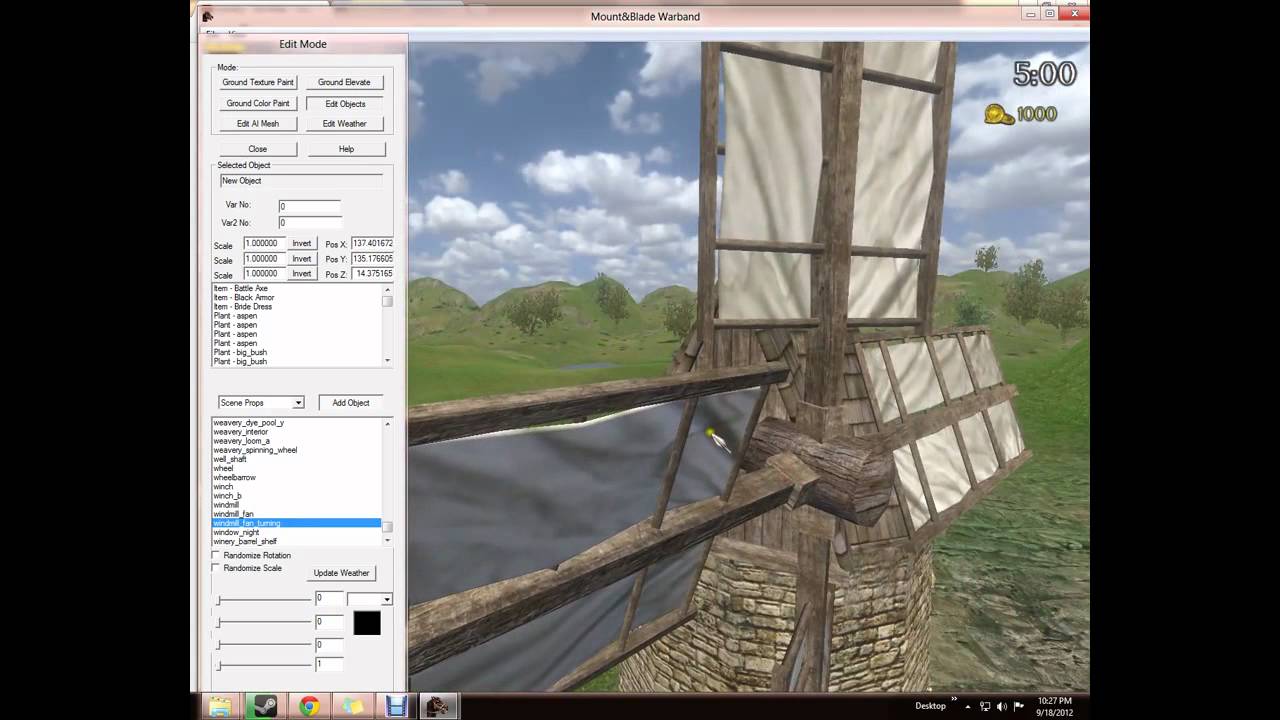Click the Var2 No input field
The width and height of the screenshot is (1280, 720).
(310, 222)
